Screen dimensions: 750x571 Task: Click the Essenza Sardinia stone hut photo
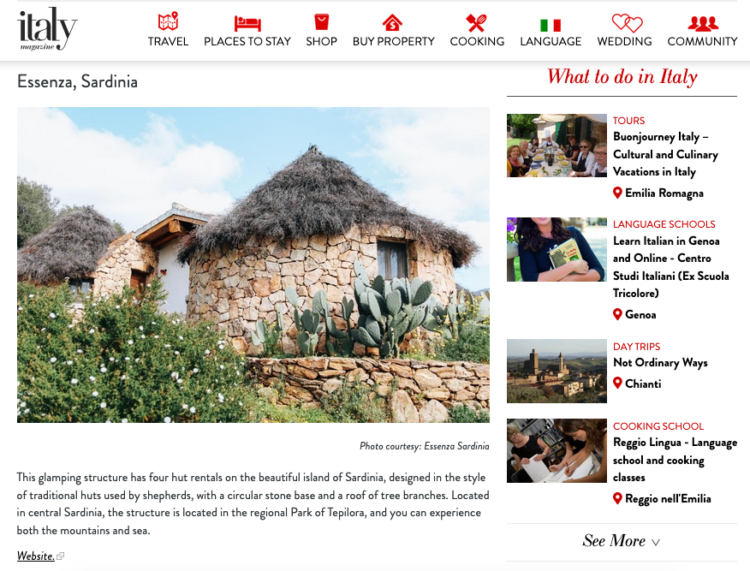[x=253, y=265]
